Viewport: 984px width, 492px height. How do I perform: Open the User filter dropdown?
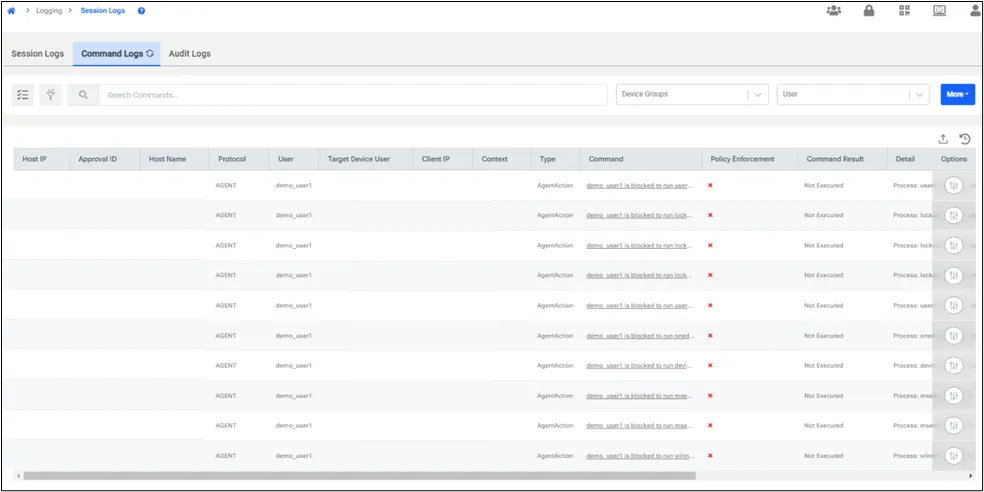pyautogui.click(x=853, y=95)
